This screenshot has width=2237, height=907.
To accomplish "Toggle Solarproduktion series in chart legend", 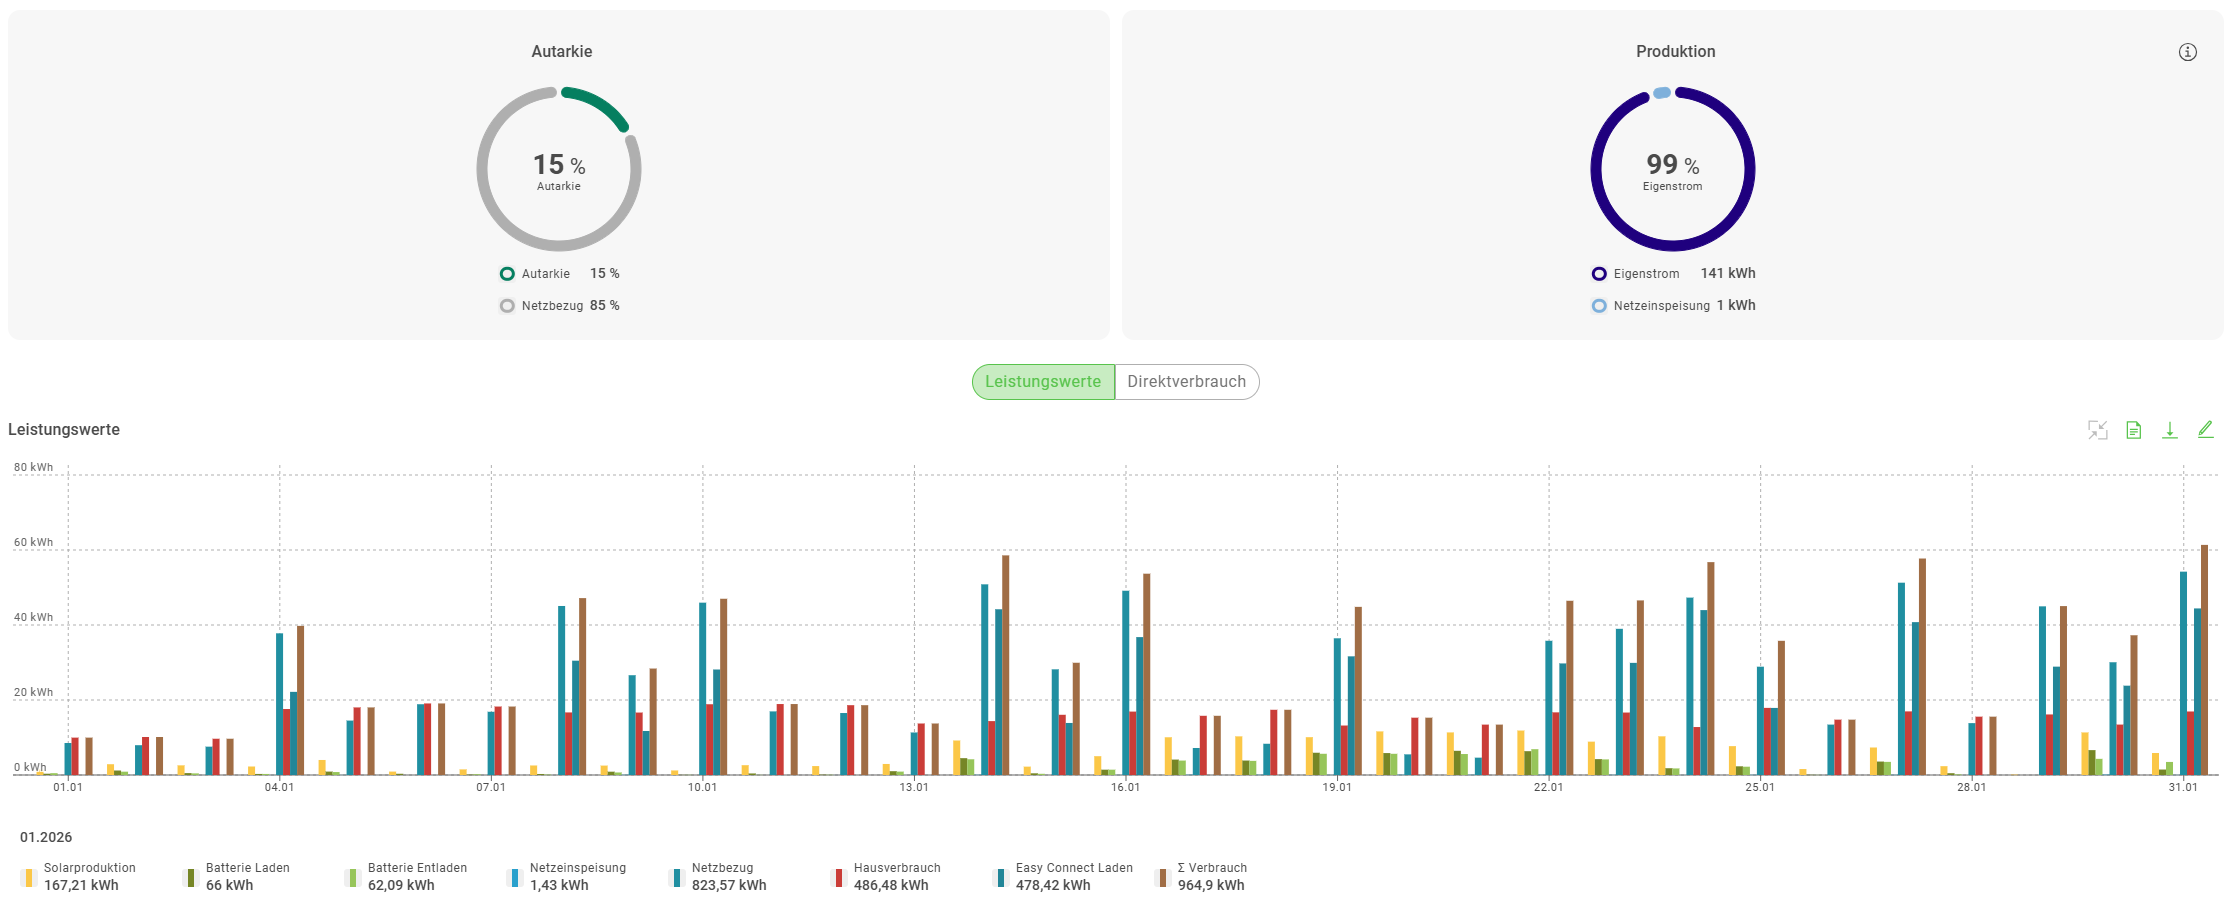I will coord(80,877).
